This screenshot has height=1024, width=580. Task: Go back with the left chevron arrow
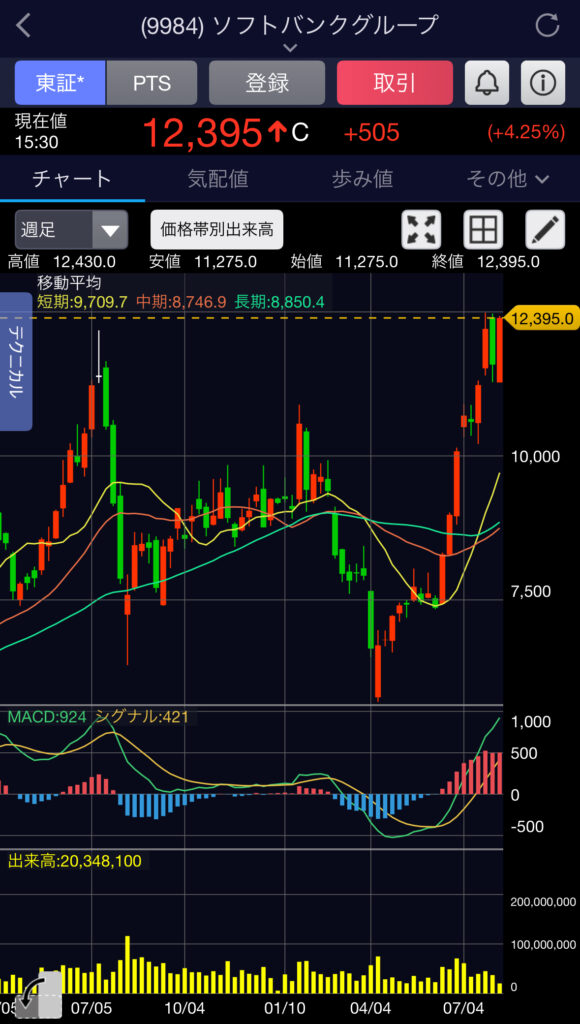pyautogui.click(x=24, y=25)
